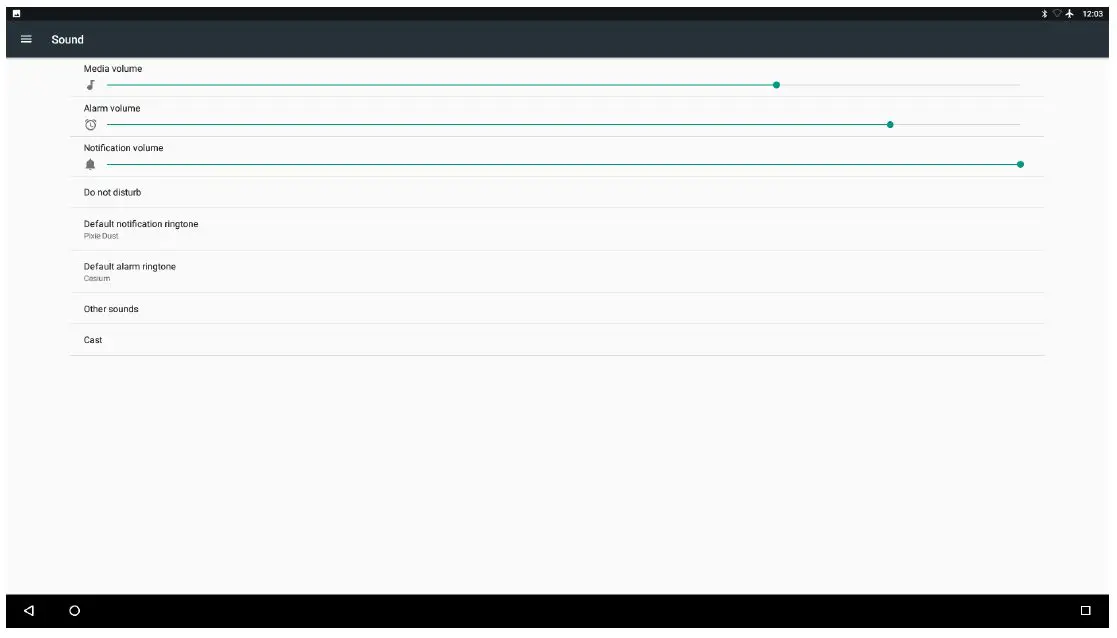This screenshot has width=1117, height=638.
Task: Tap the Android back navigation button
Action: (x=29, y=610)
